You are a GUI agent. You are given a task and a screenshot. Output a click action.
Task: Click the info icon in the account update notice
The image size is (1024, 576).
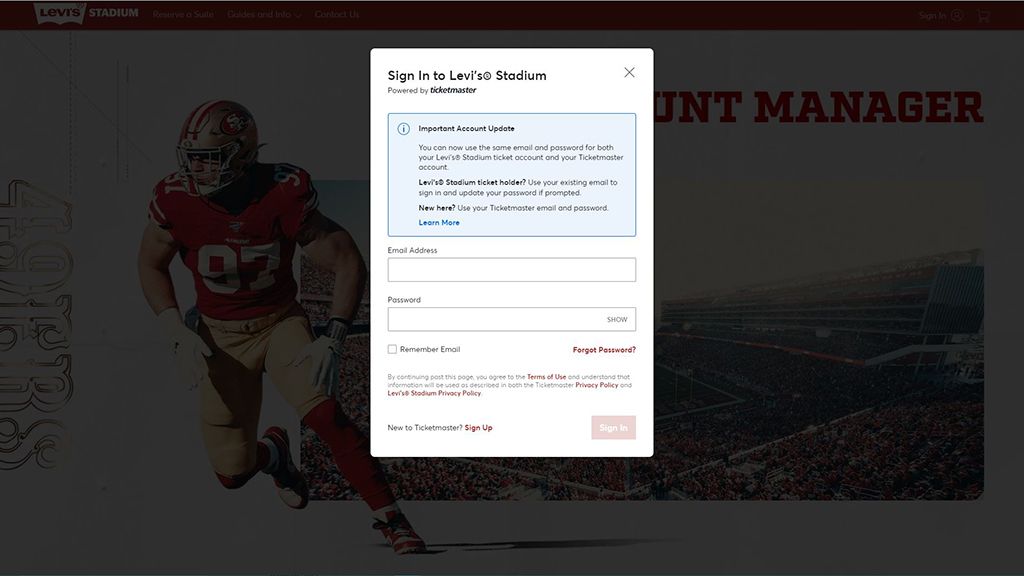pyautogui.click(x=403, y=129)
